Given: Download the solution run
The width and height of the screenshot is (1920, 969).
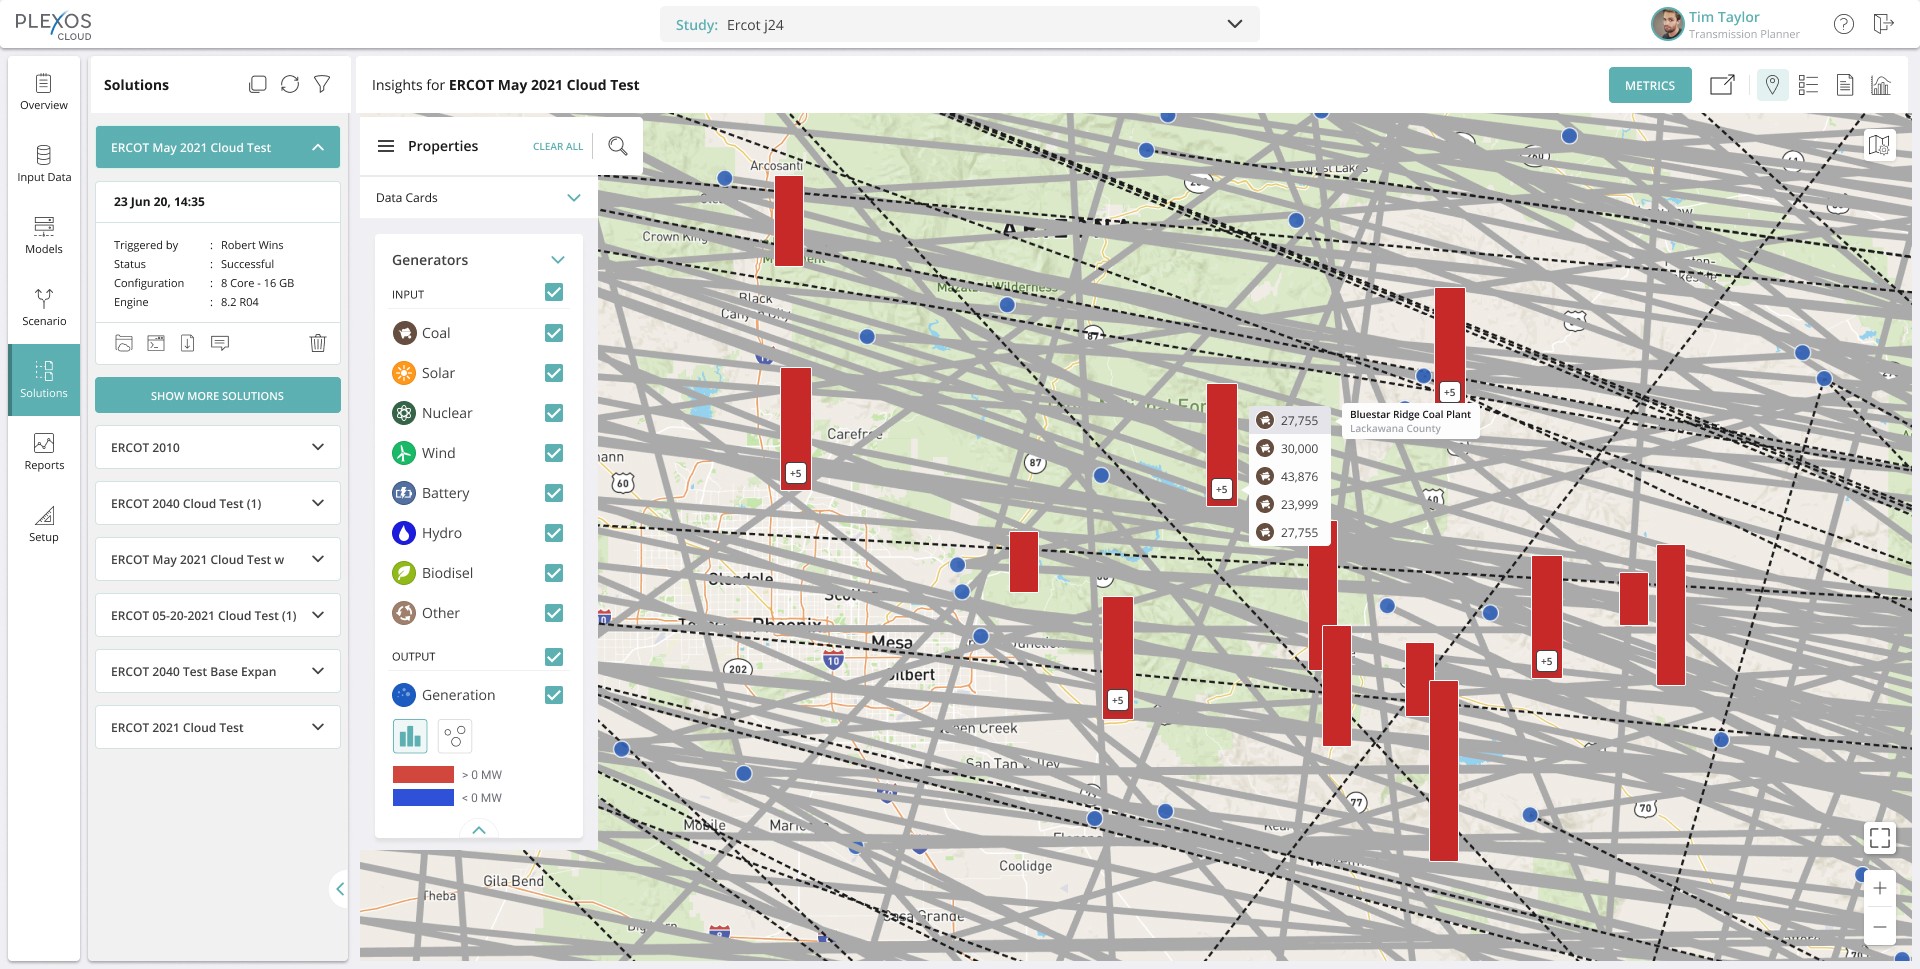Looking at the screenshot, I should pyautogui.click(x=187, y=343).
